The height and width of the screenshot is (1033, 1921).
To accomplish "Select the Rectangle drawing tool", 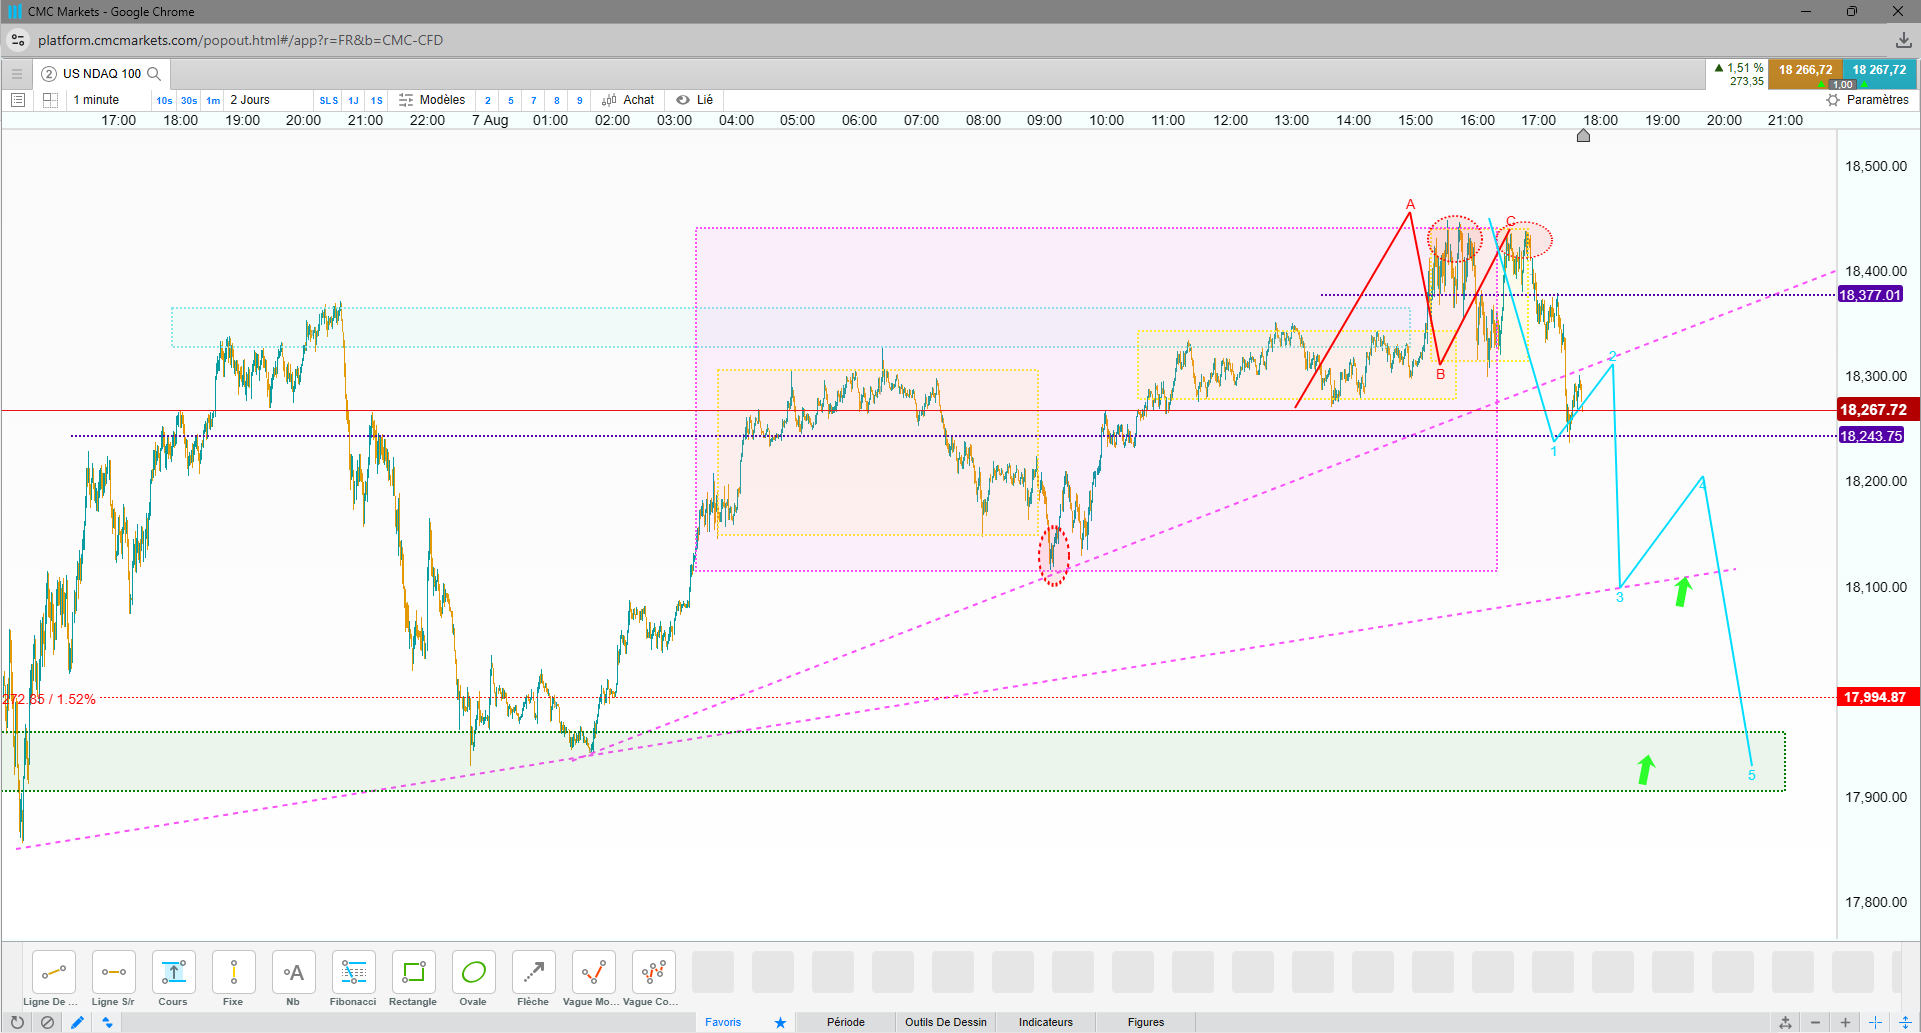I will [x=413, y=978].
